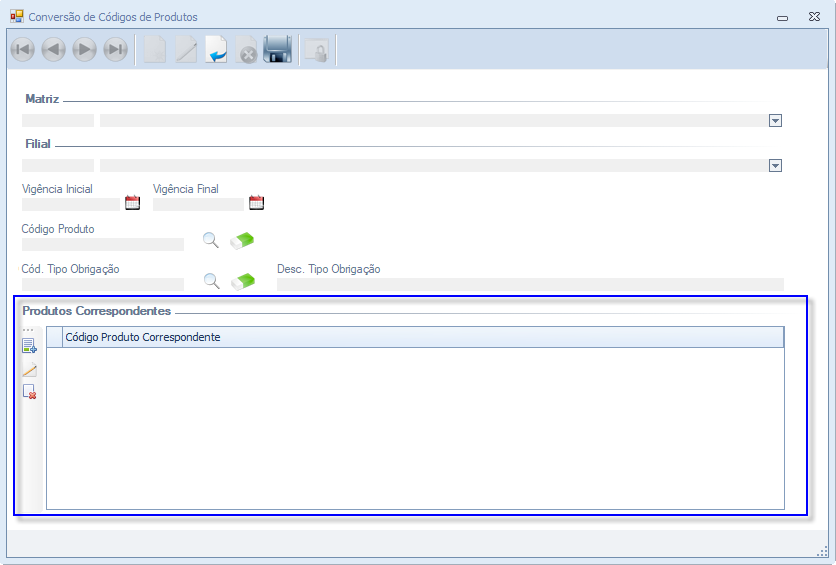
Task: Clear Código Produto with the eraser icon
Action: (x=242, y=240)
